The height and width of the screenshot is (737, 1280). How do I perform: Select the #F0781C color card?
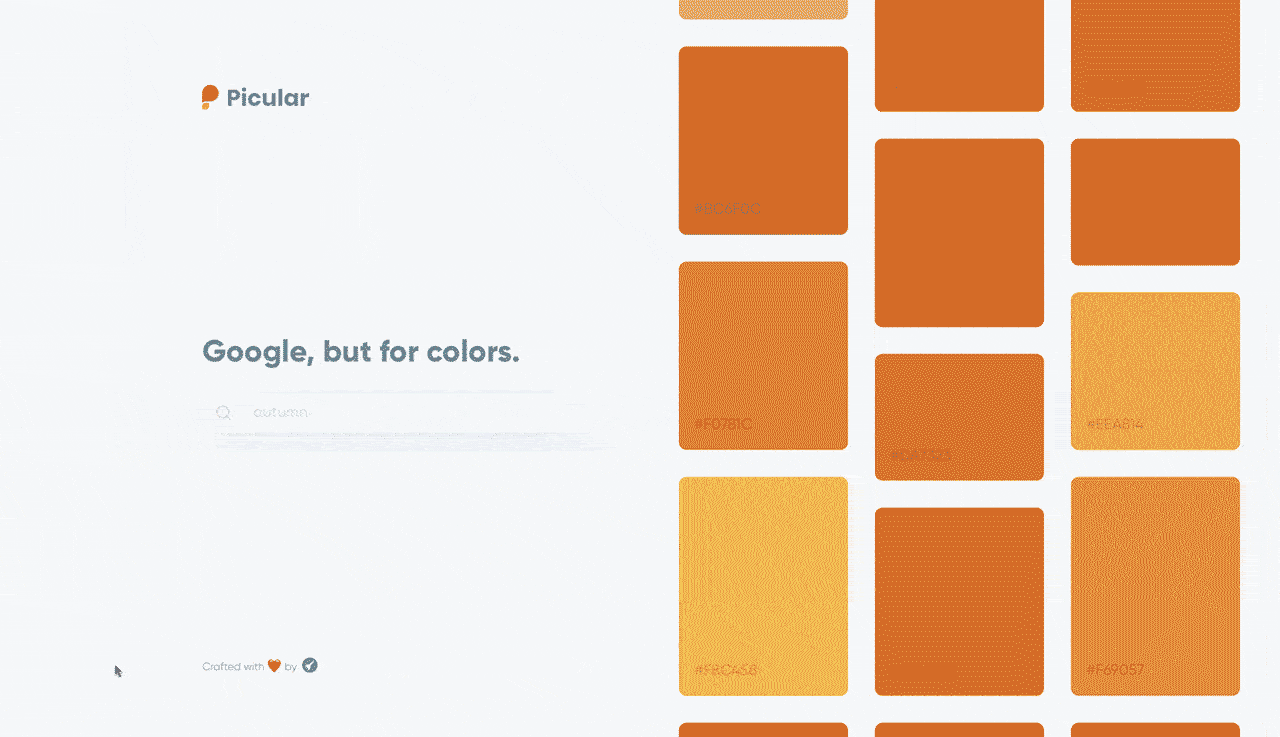(x=763, y=355)
